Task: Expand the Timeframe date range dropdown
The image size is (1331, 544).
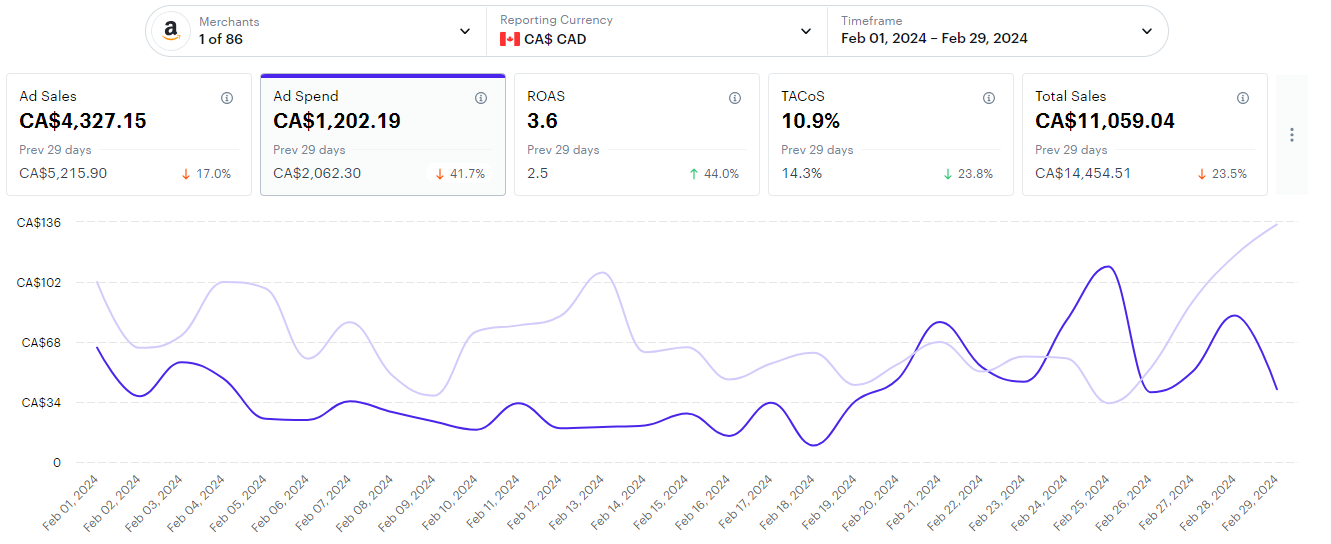Action: 1147,31
